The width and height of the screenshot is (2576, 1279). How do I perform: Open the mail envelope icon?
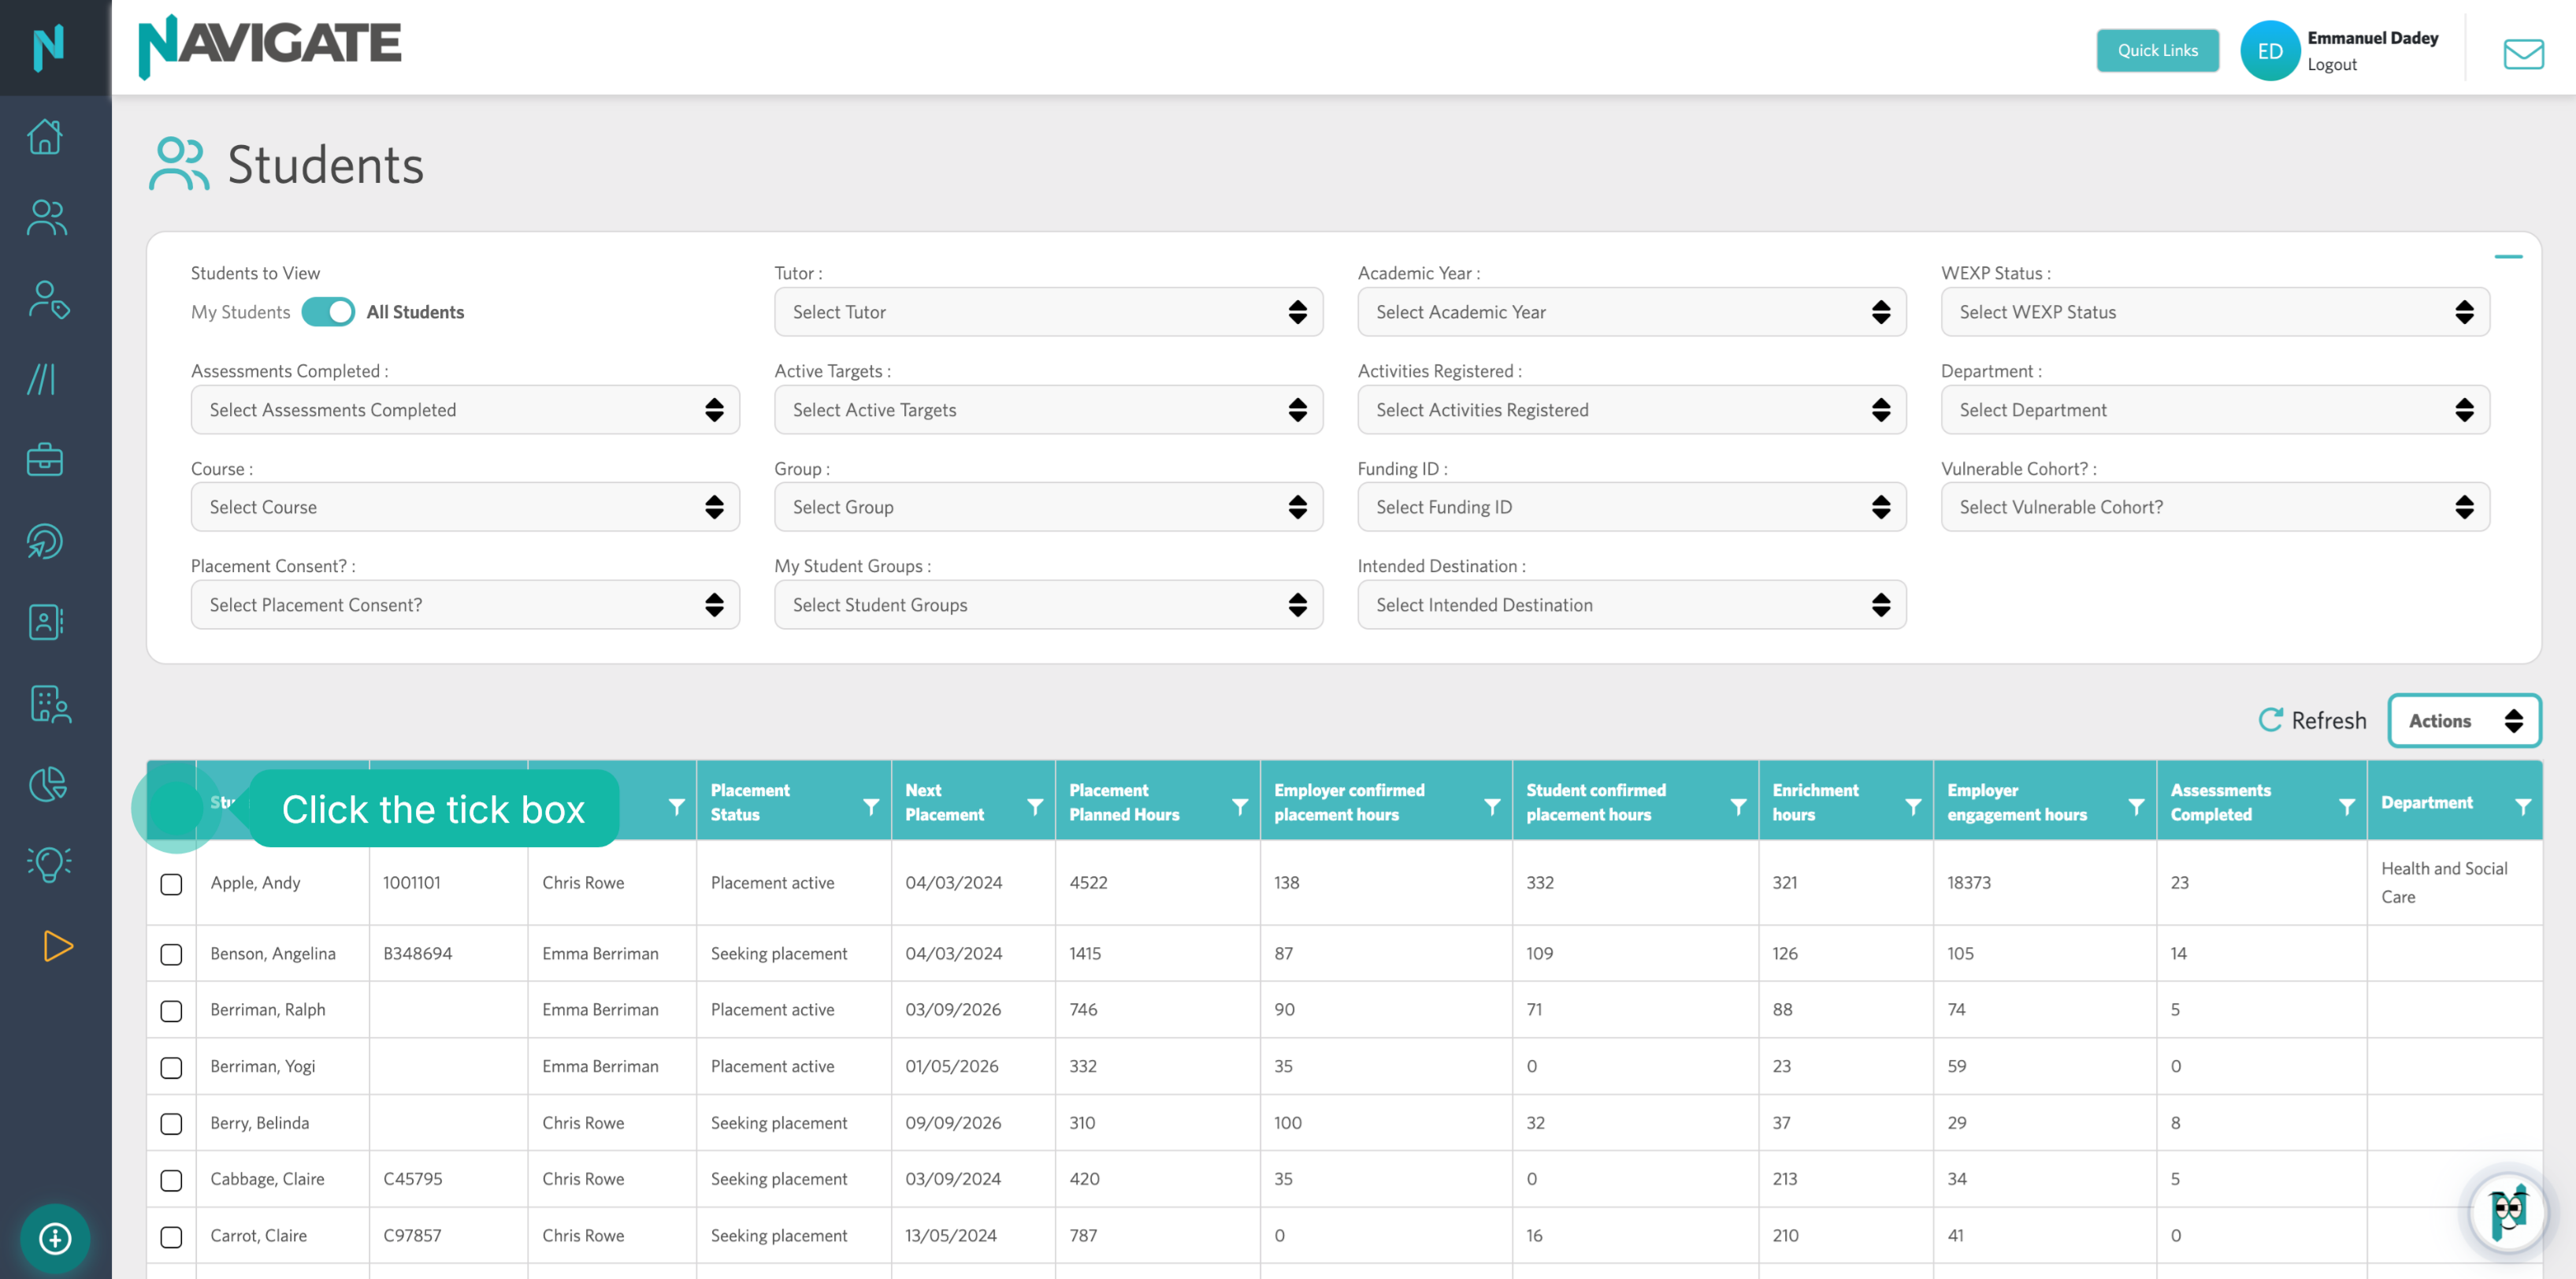pos(2523,53)
